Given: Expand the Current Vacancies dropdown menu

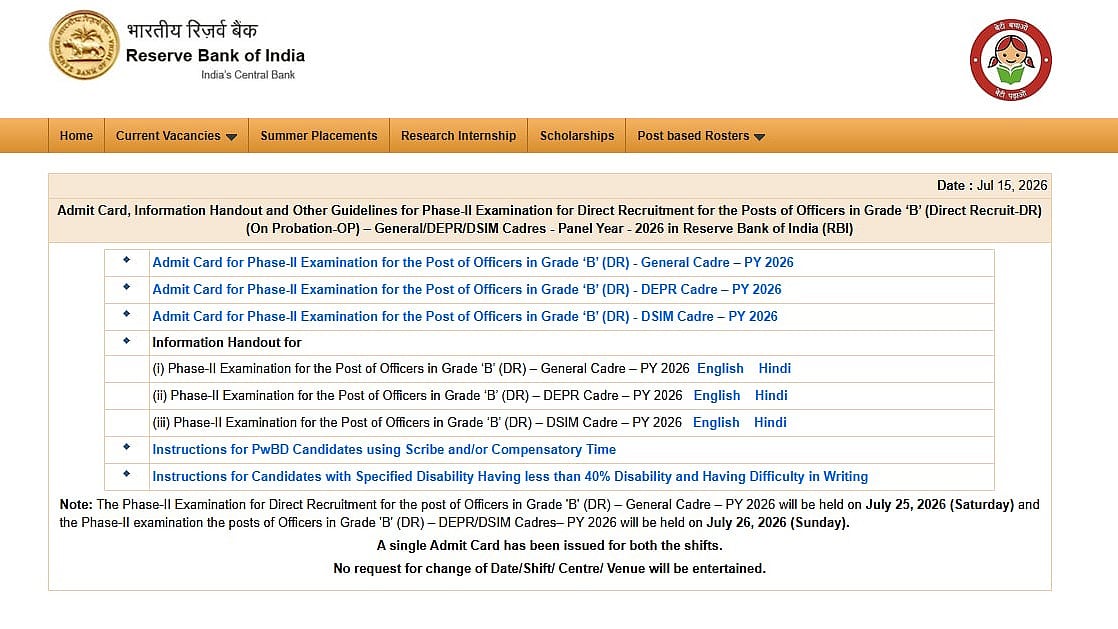Looking at the screenshot, I should pyautogui.click(x=176, y=135).
